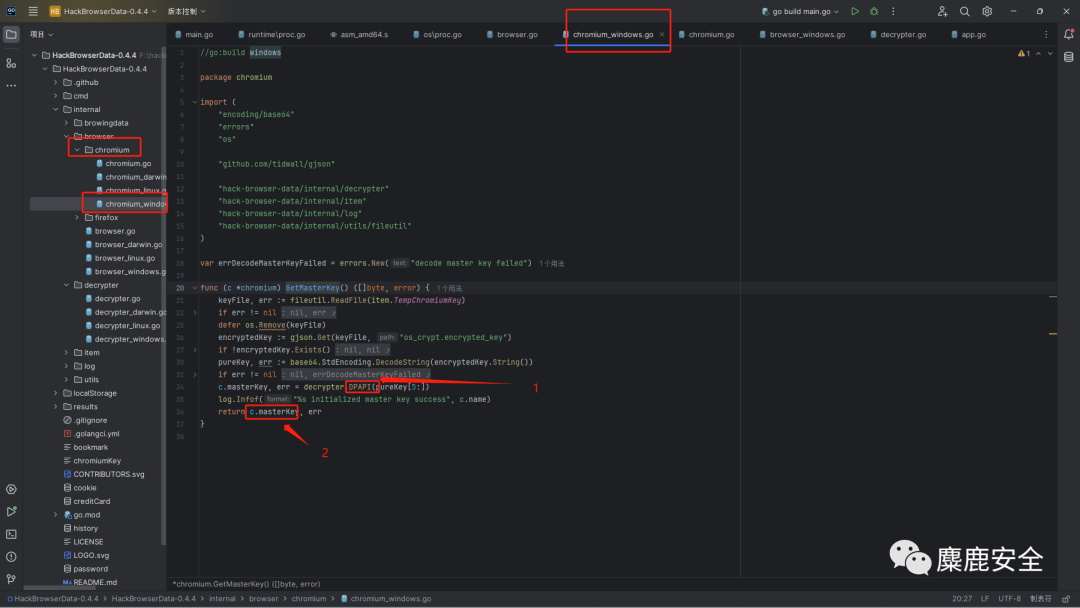This screenshot has height=608, width=1080.
Task: Switch to the asm_amd64.s tab
Action: 359,34
